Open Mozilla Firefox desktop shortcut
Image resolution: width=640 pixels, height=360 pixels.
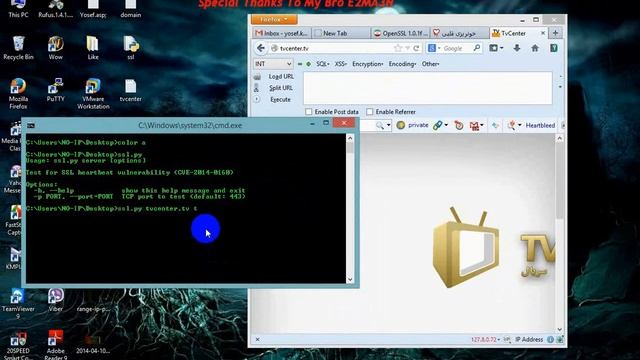(x=18, y=94)
